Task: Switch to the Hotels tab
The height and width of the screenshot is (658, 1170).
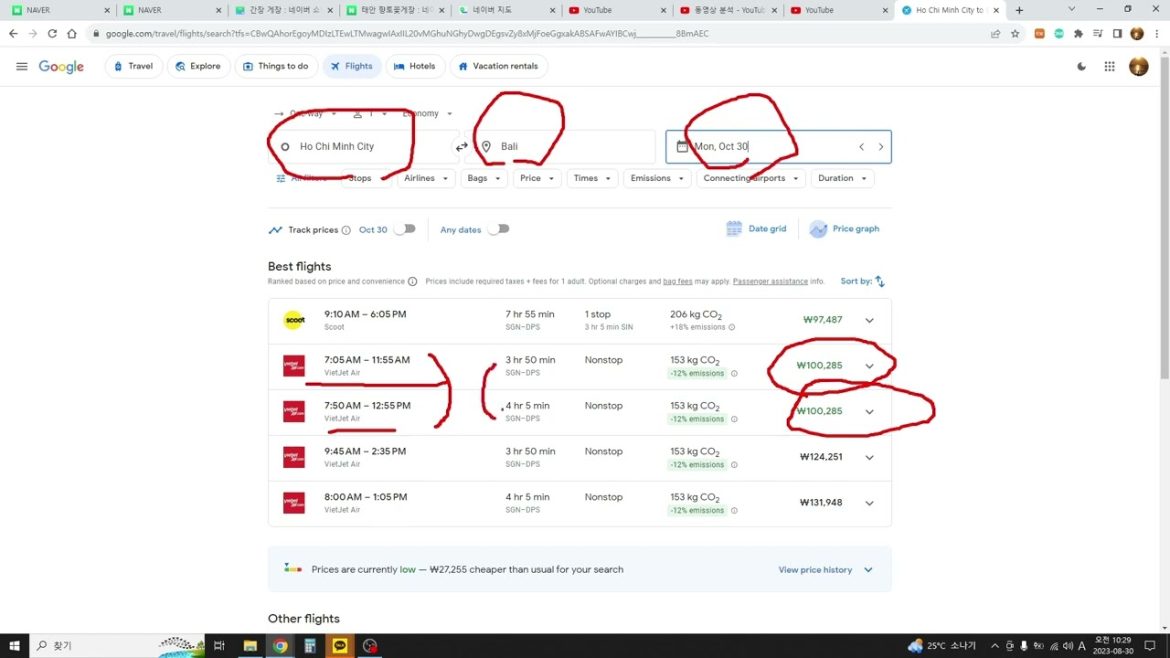Action: (x=414, y=67)
